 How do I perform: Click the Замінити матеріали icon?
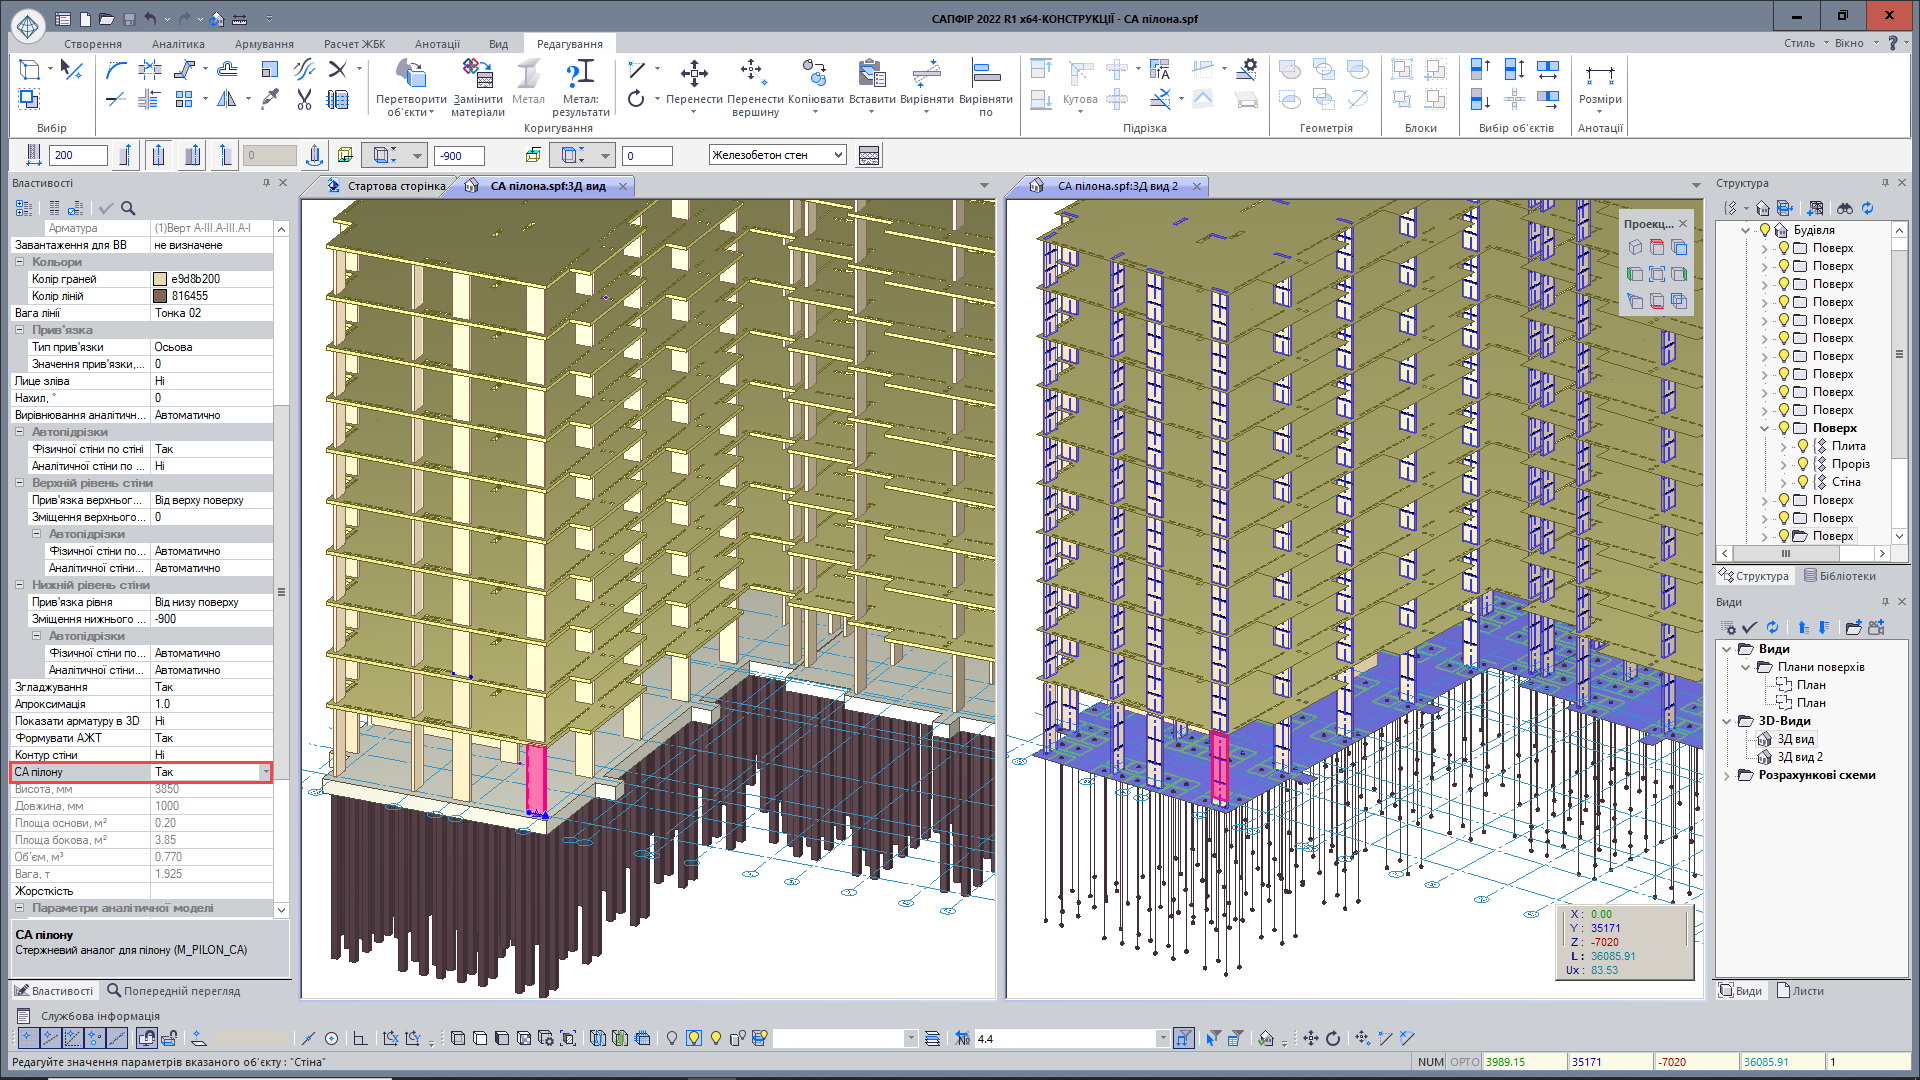coord(477,74)
